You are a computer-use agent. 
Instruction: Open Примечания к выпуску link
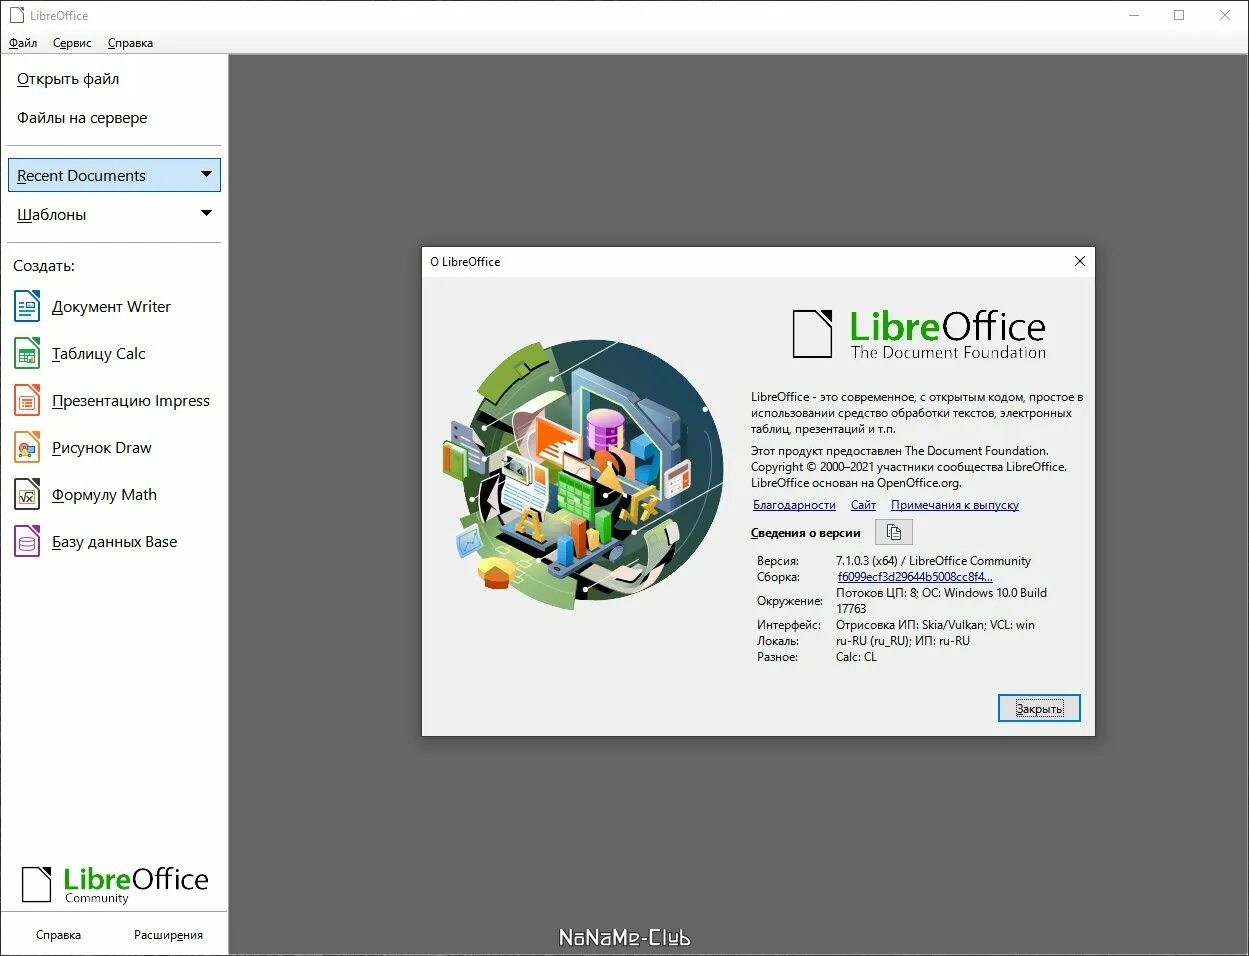tap(955, 505)
